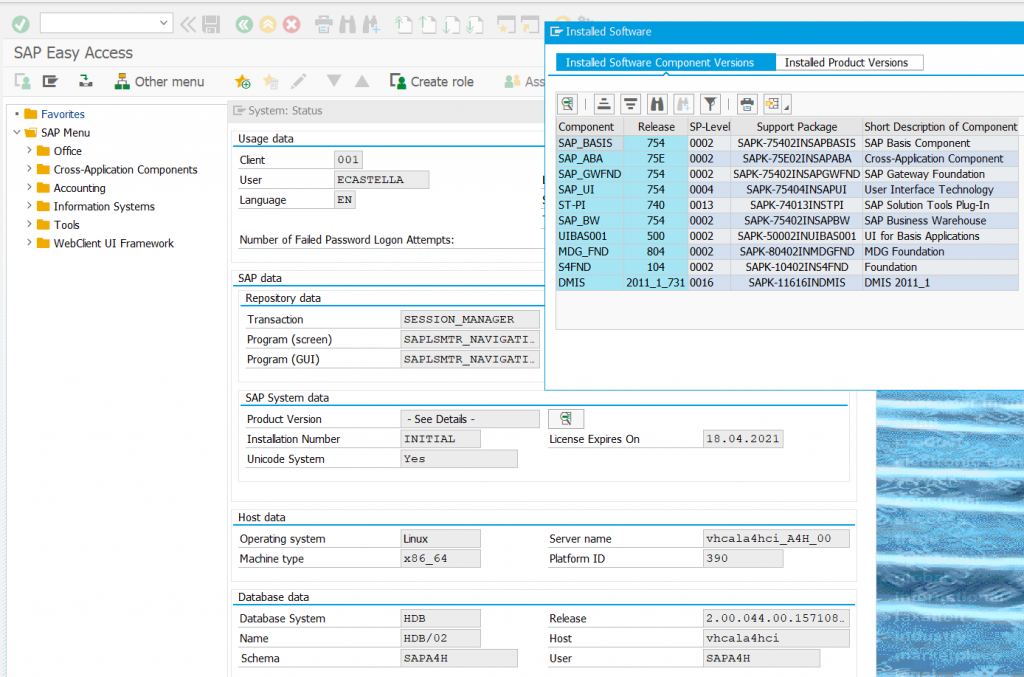
Task: Open the Other menu button
Action: pos(159,82)
